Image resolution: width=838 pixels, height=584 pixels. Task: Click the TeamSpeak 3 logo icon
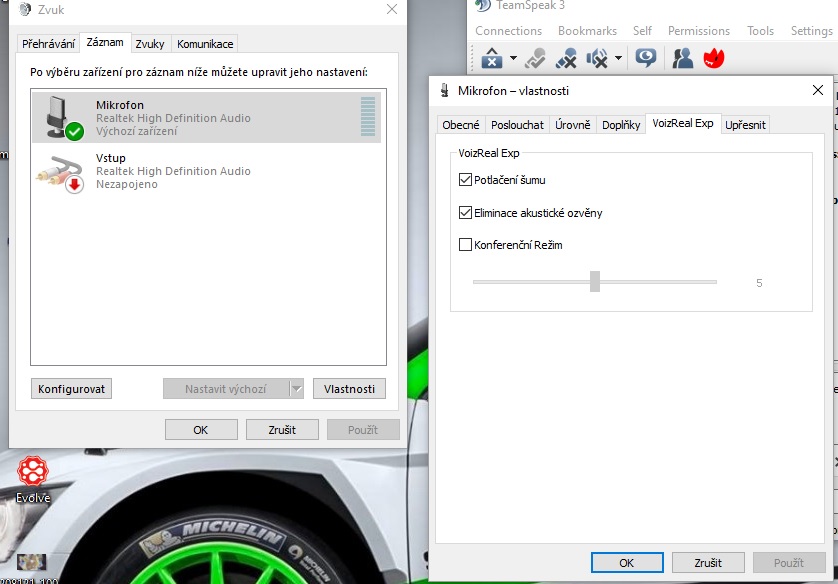(x=483, y=5)
